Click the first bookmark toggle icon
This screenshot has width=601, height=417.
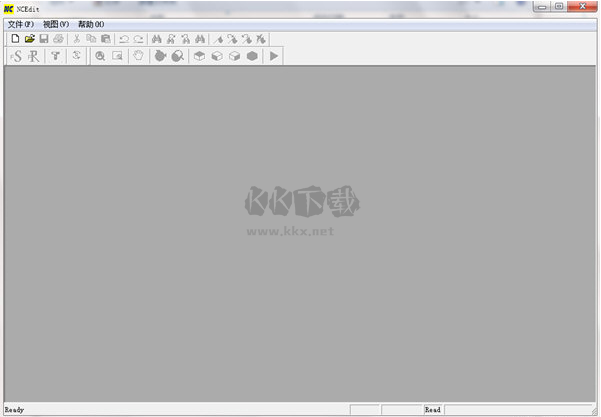(x=218, y=39)
